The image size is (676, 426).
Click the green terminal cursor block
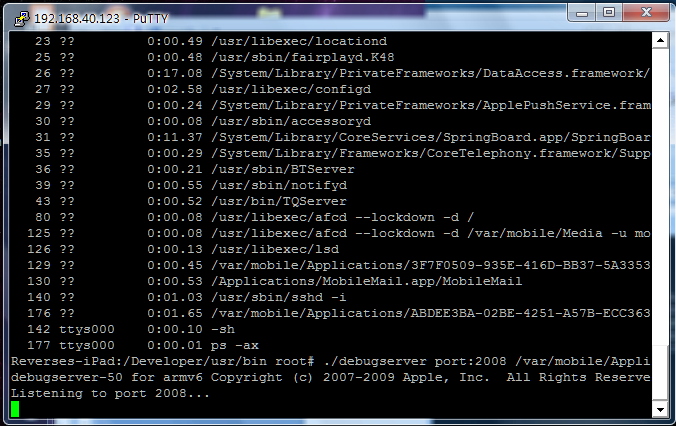click(x=16, y=409)
